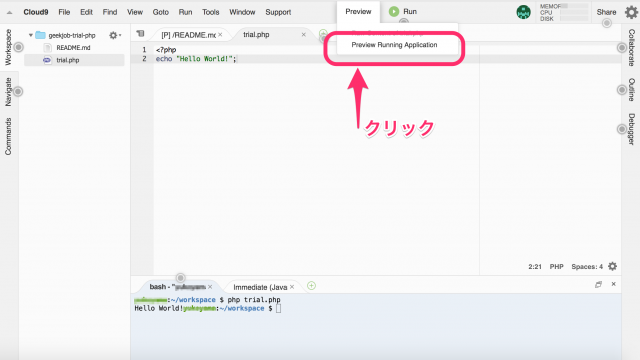This screenshot has height=360, width=640.
Task: Click the cursor position 2:21 in status bar
Action: click(535, 267)
